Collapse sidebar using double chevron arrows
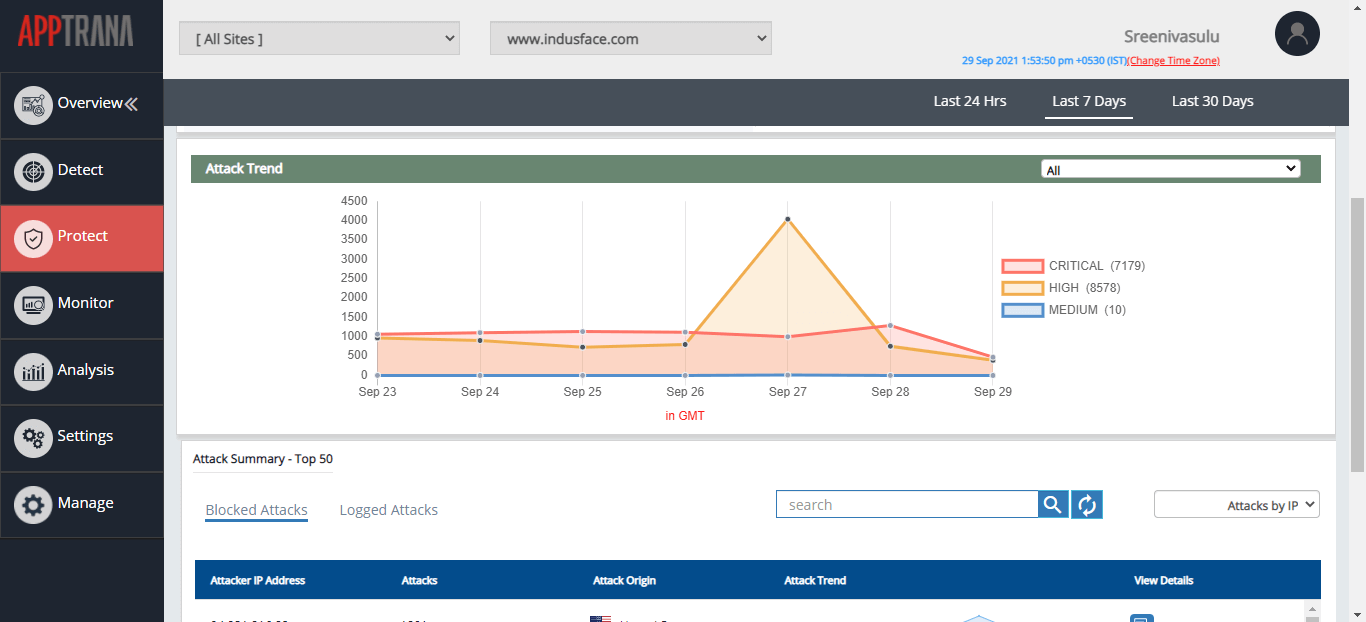The width and height of the screenshot is (1366, 622). point(131,103)
